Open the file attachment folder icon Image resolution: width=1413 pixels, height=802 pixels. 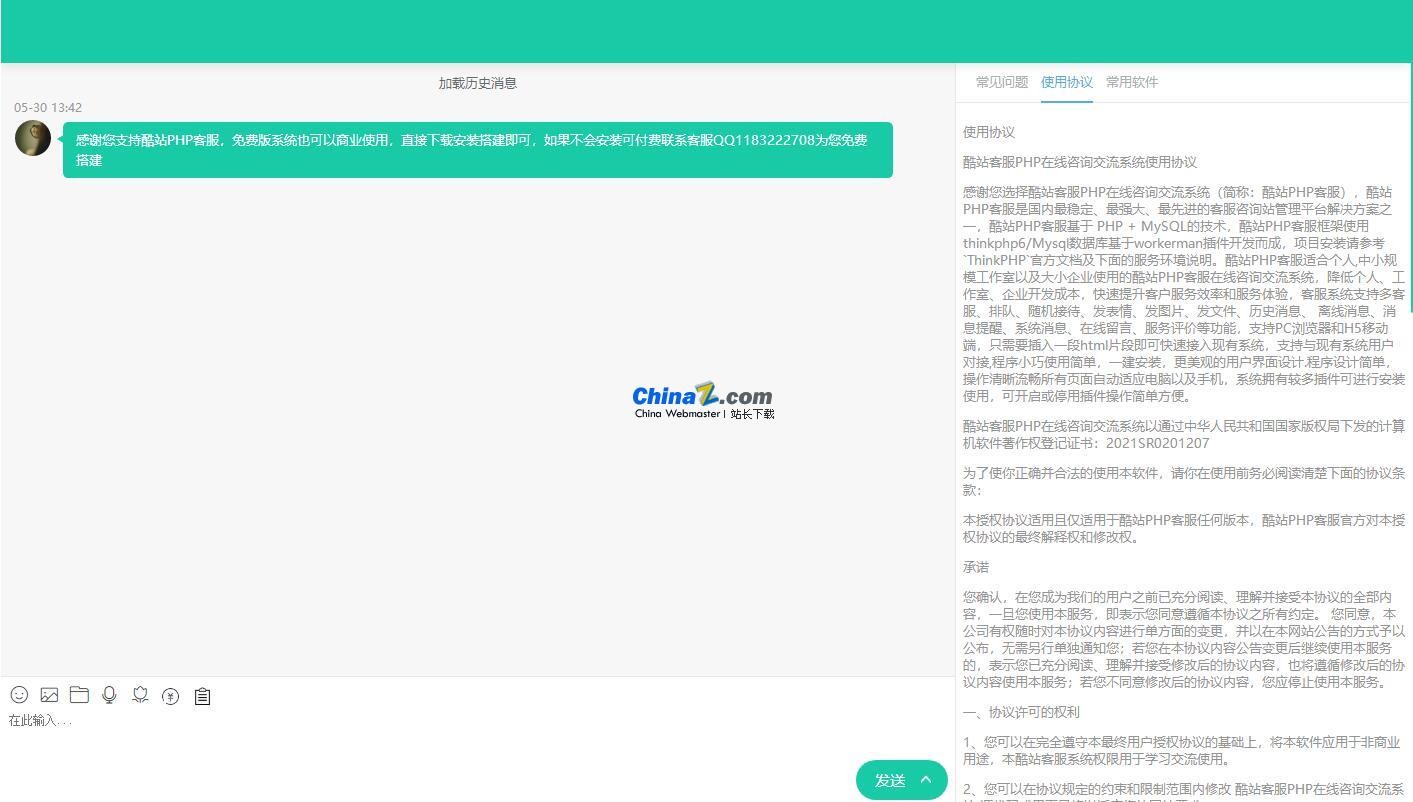point(79,695)
